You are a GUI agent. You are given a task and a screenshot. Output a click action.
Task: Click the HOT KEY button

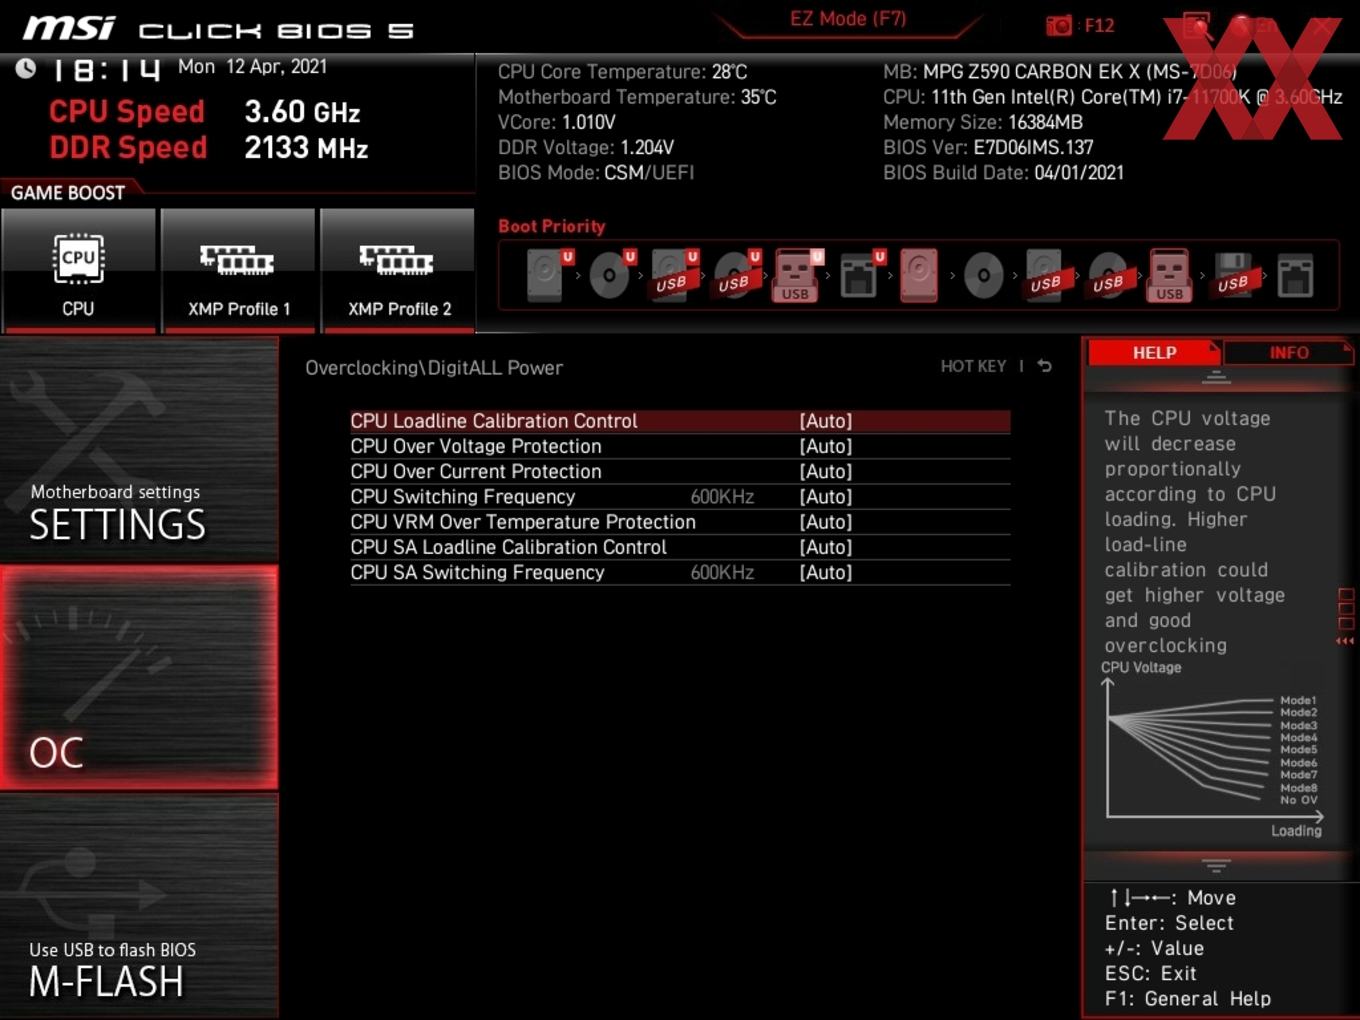(973, 366)
